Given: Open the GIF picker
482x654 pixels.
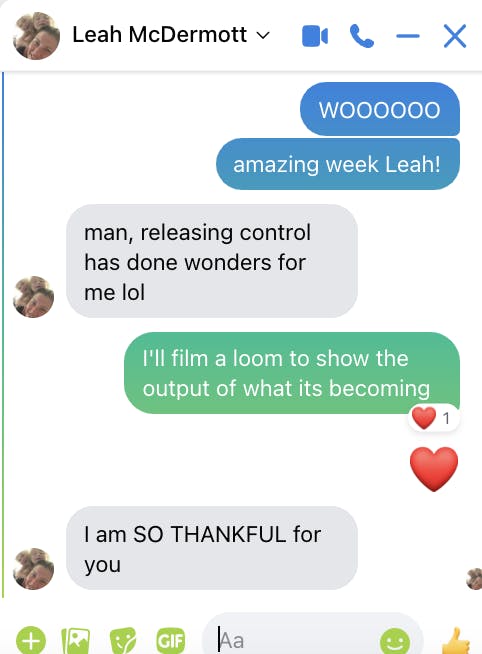Looking at the screenshot, I should [171, 640].
